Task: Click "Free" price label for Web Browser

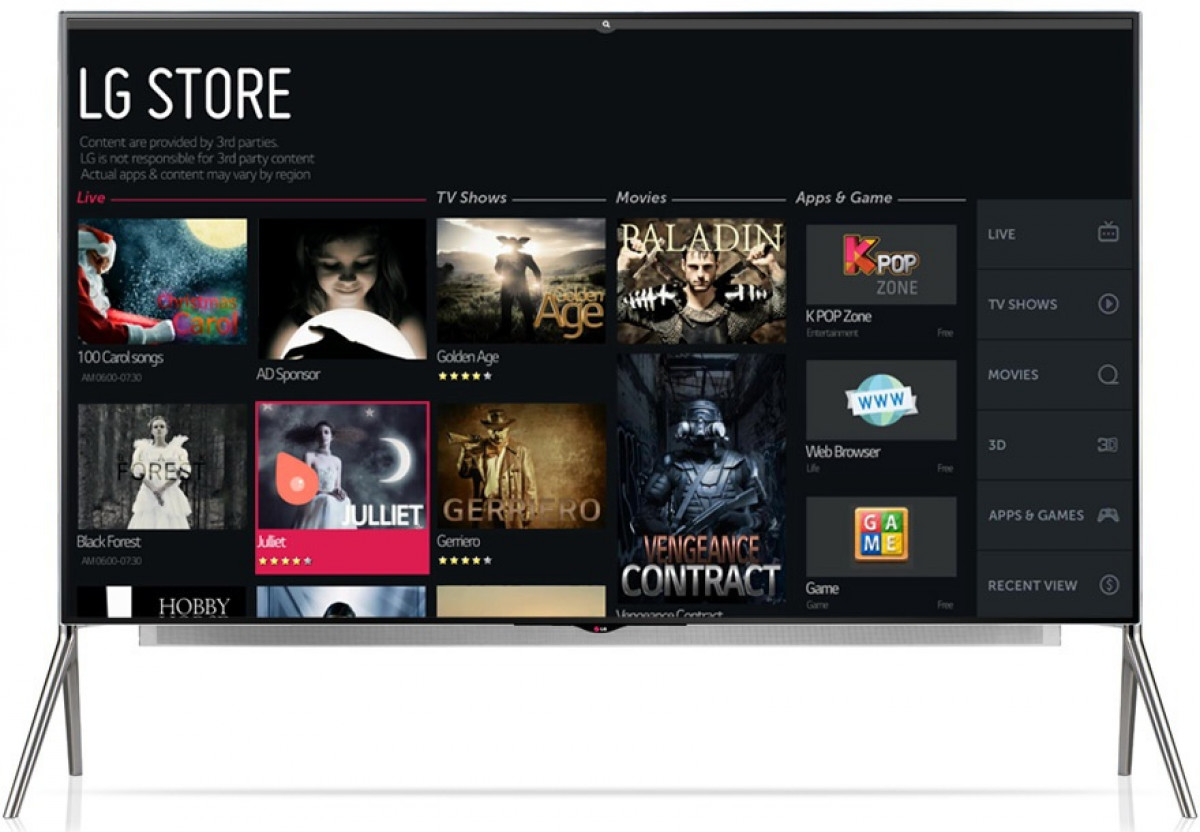Action: click(x=945, y=469)
